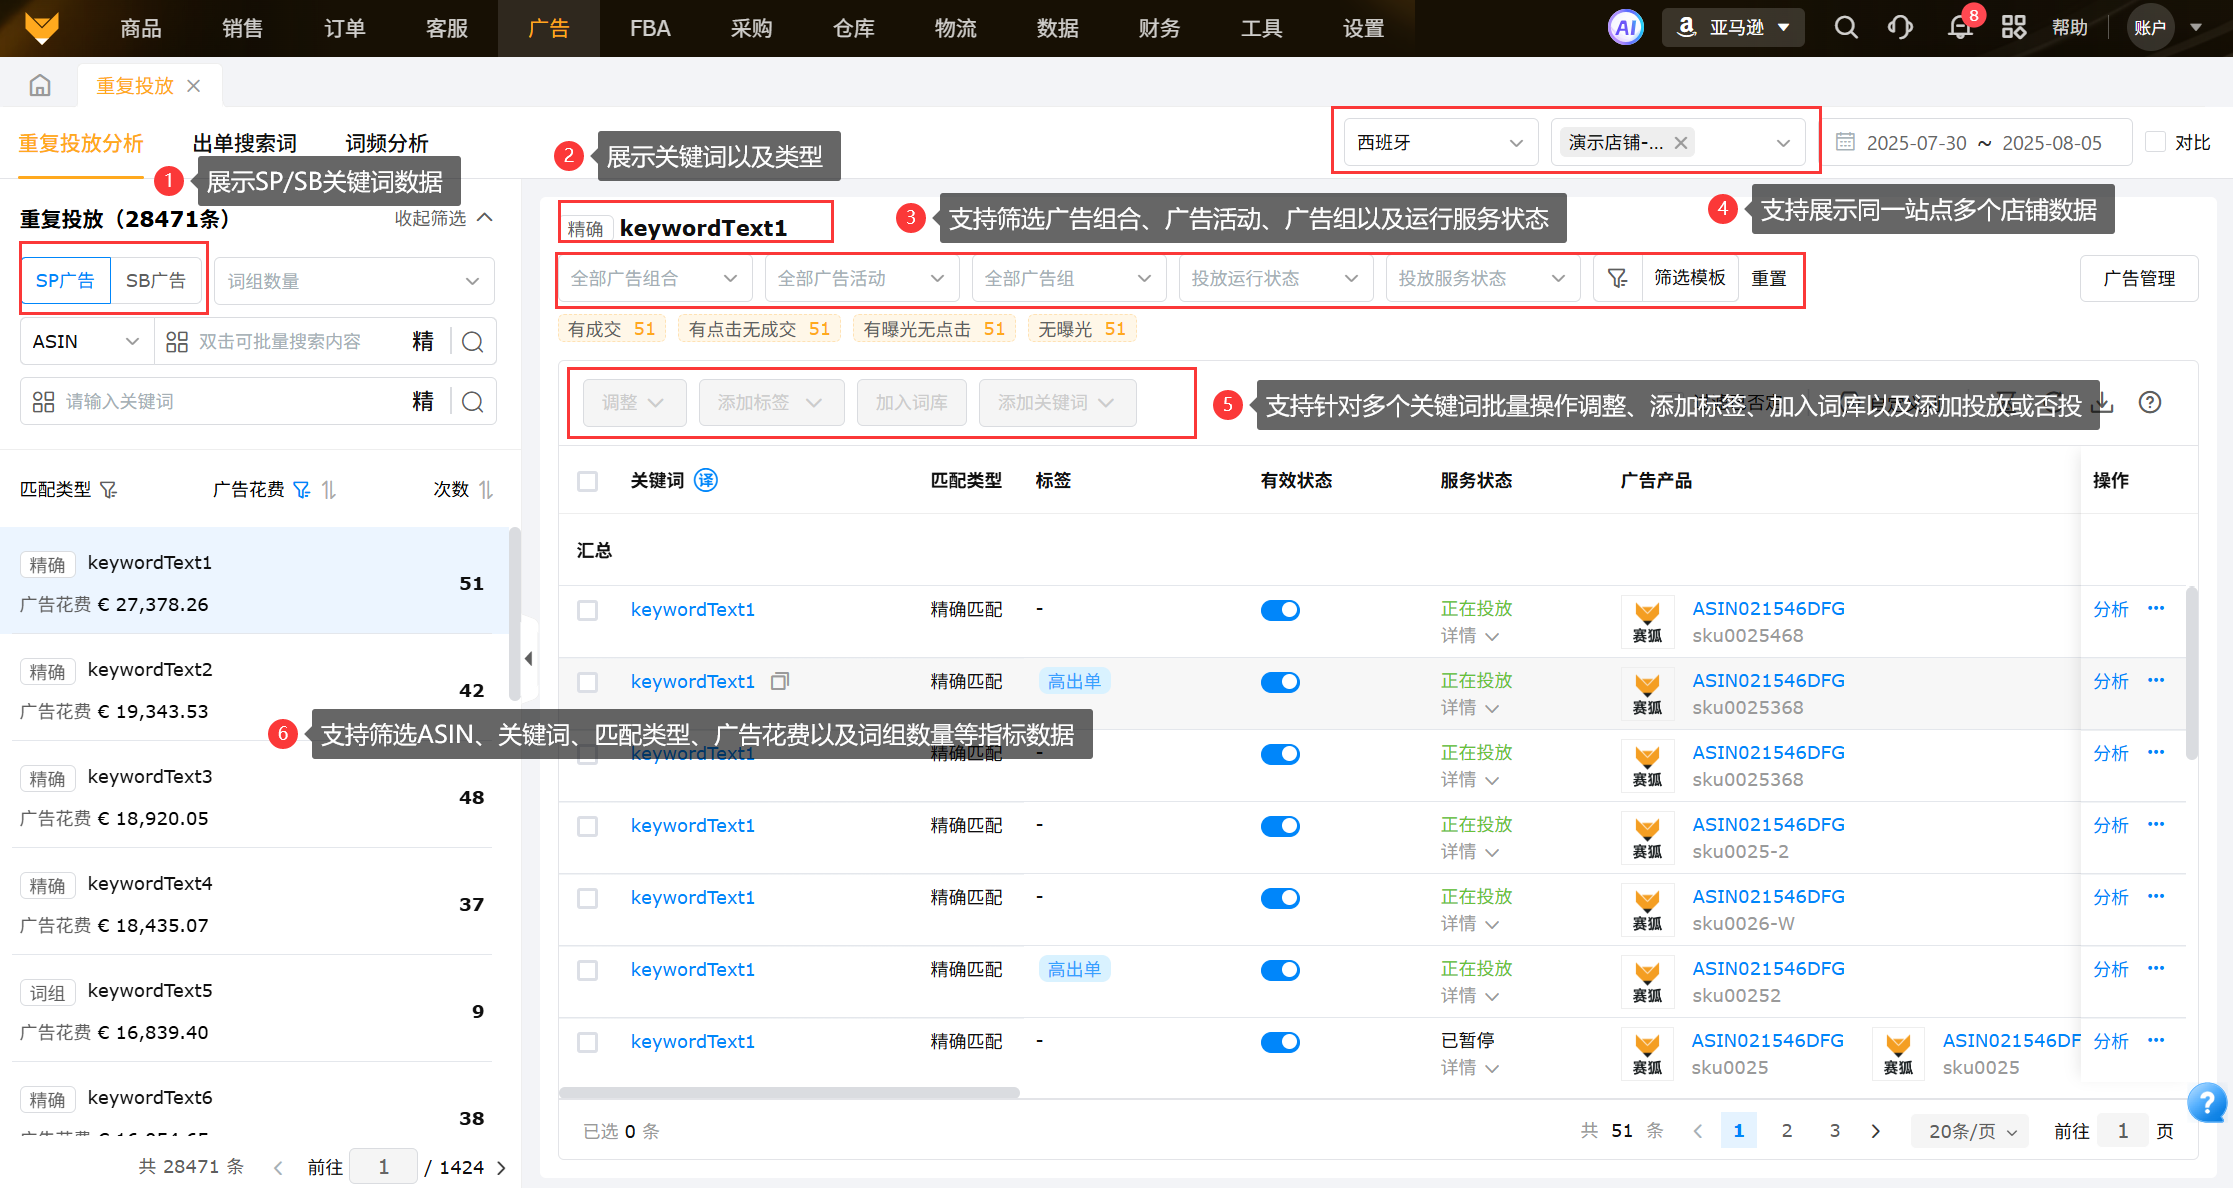Image resolution: width=2233 pixels, height=1188 pixels.
Task: Click the blue help question bubble
Action: pyautogui.click(x=2206, y=1103)
